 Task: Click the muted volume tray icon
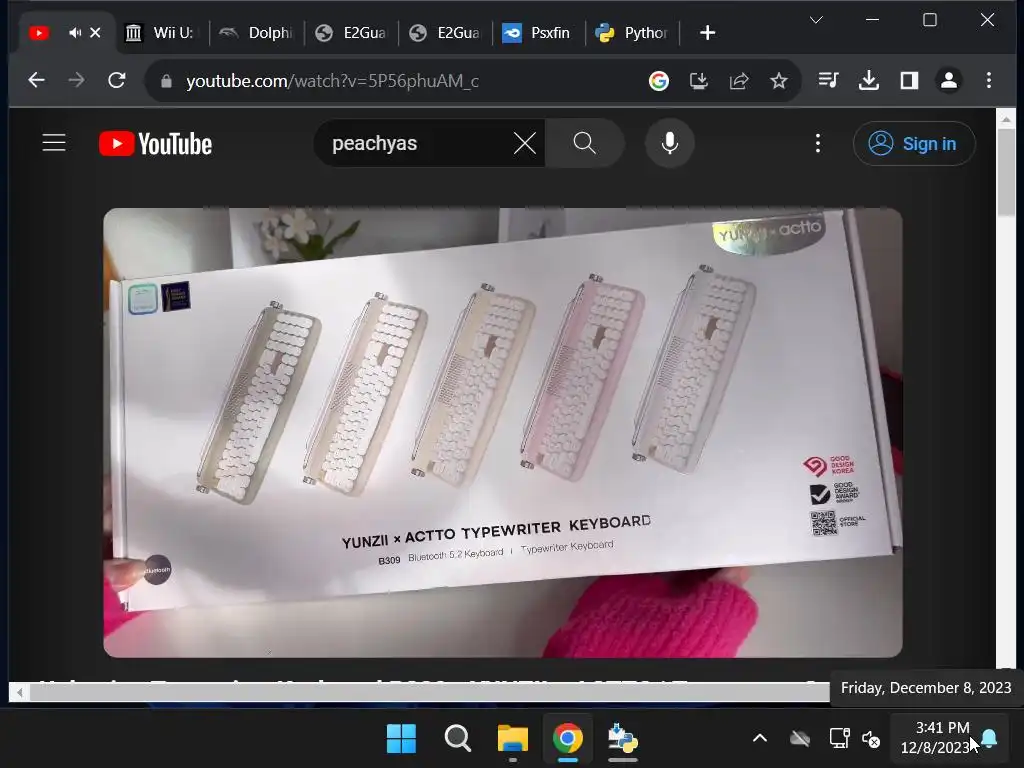point(871,739)
